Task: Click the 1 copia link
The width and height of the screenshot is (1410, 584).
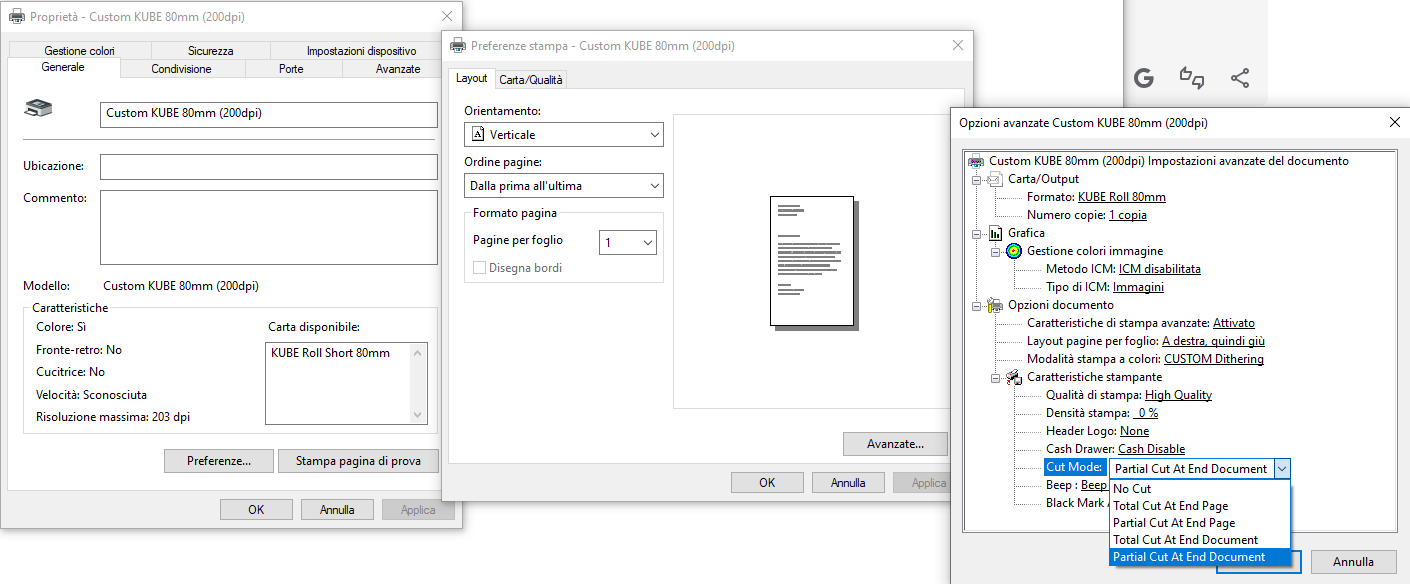Action: (x=1128, y=215)
